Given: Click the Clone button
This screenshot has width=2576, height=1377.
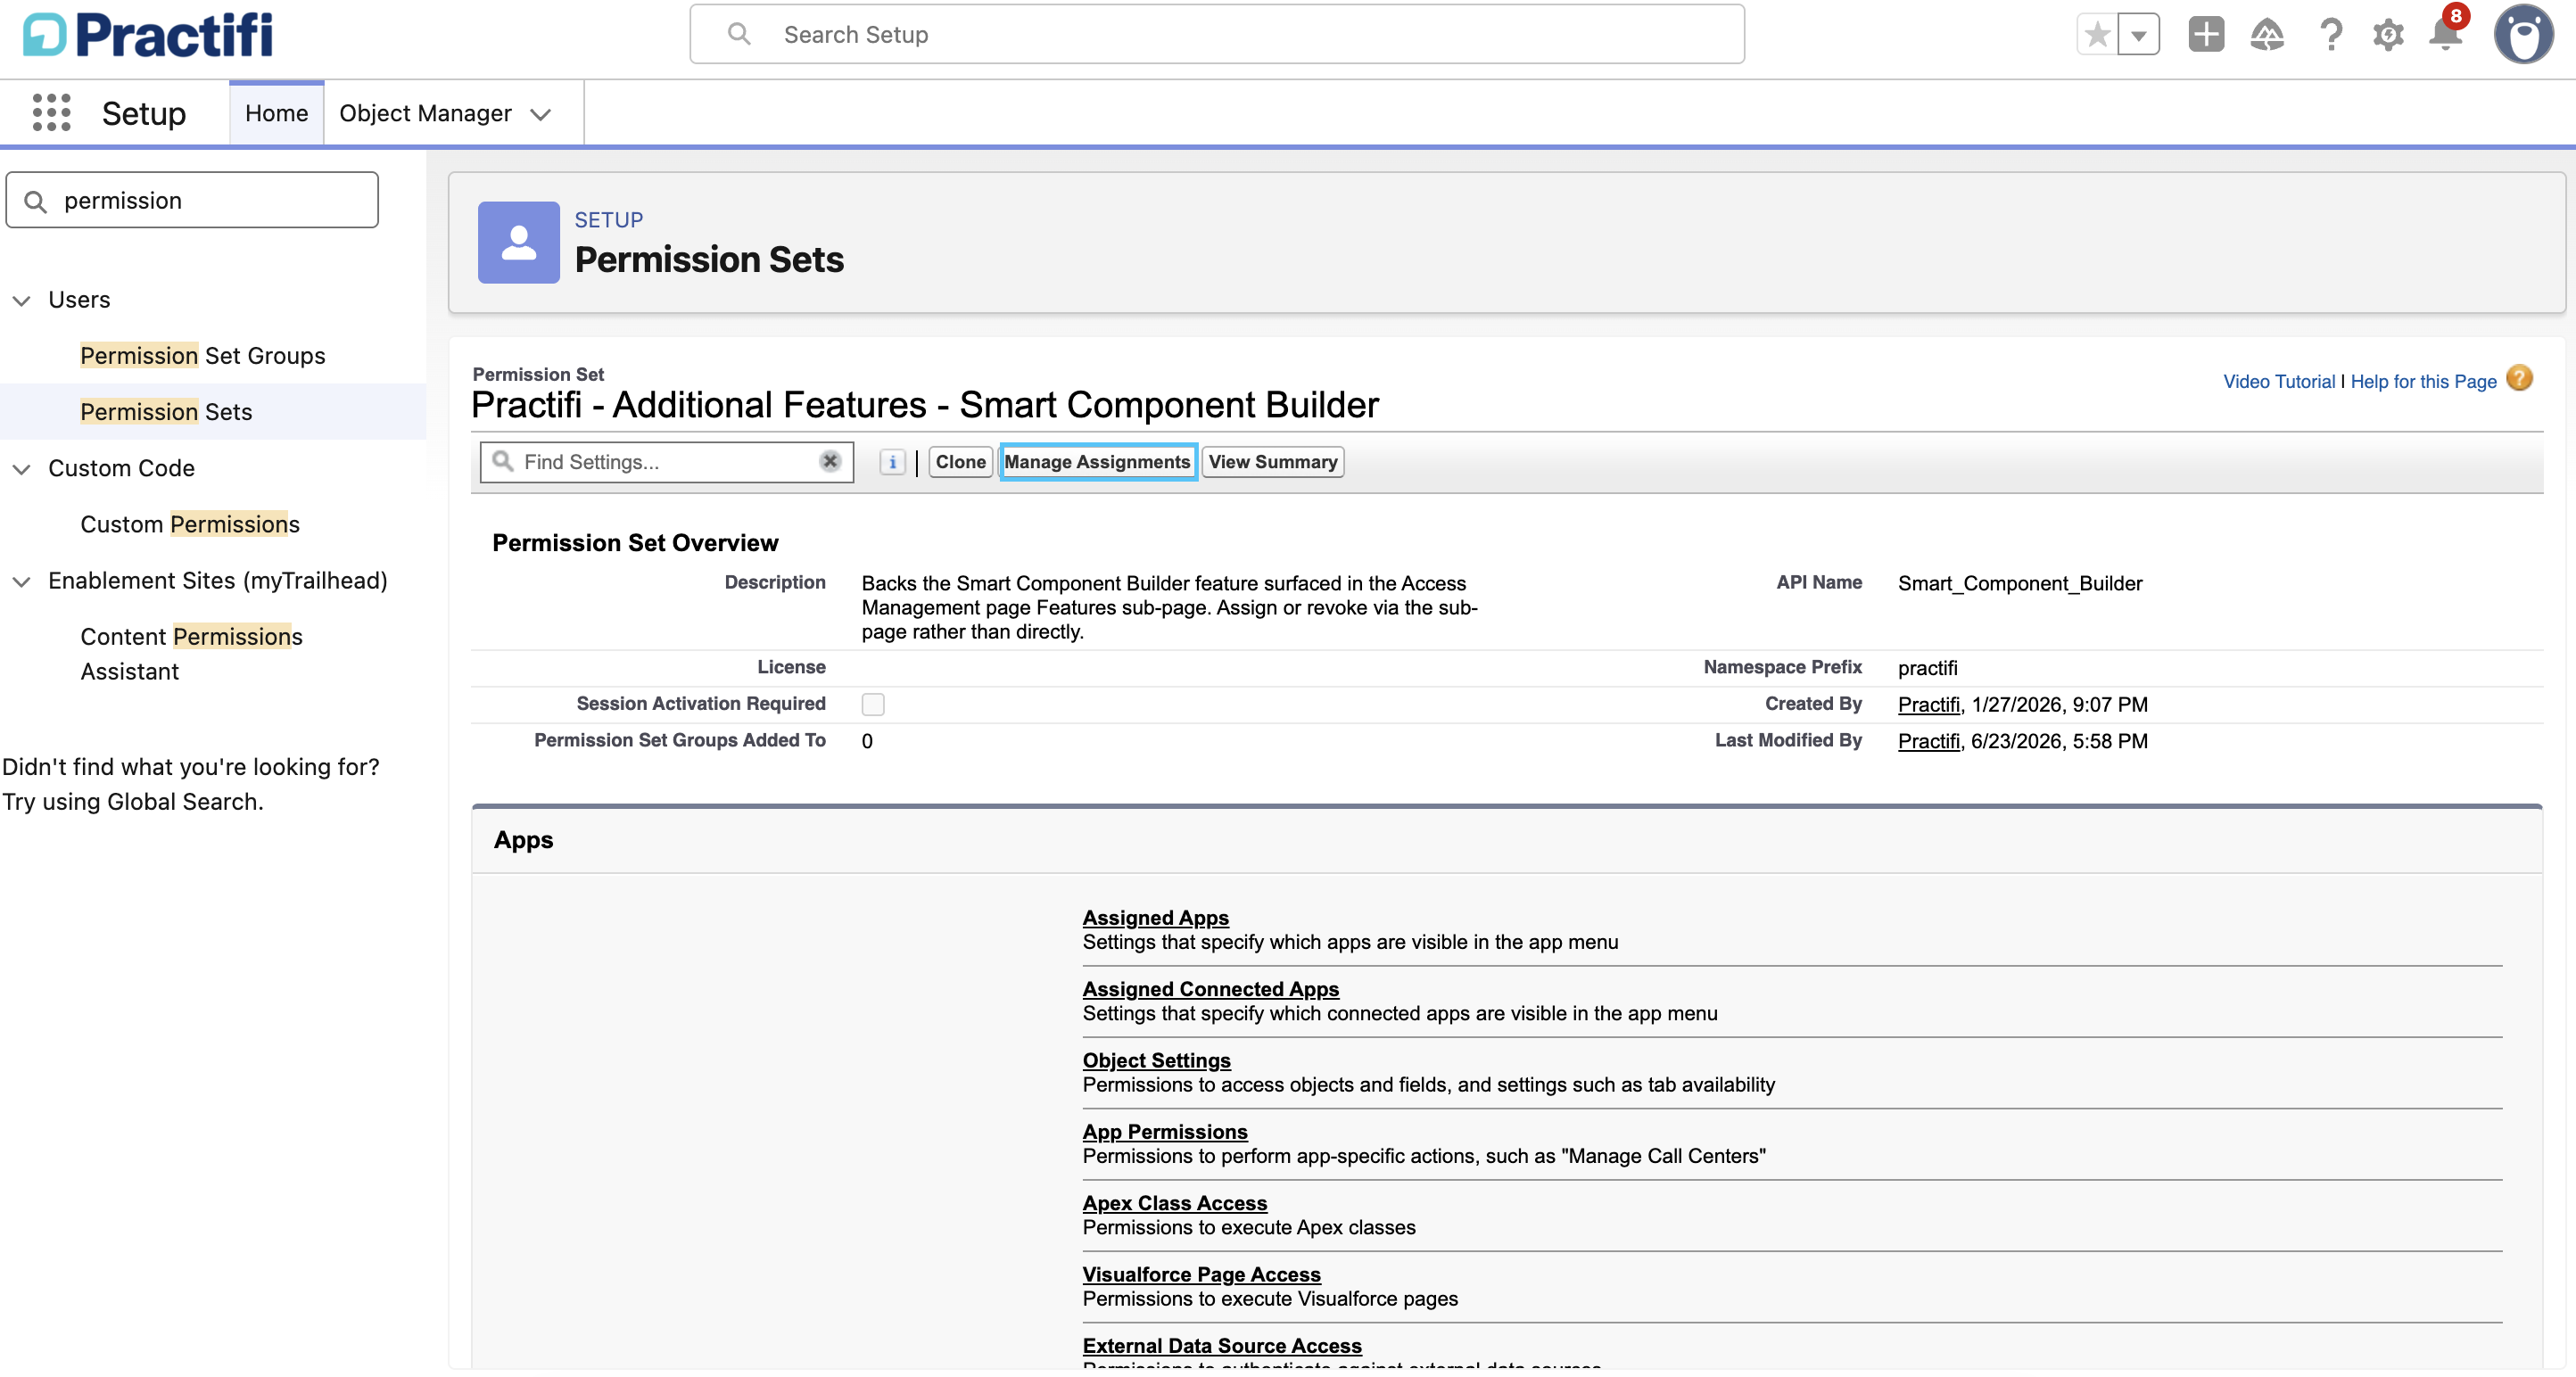Looking at the screenshot, I should click(x=960, y=462).
